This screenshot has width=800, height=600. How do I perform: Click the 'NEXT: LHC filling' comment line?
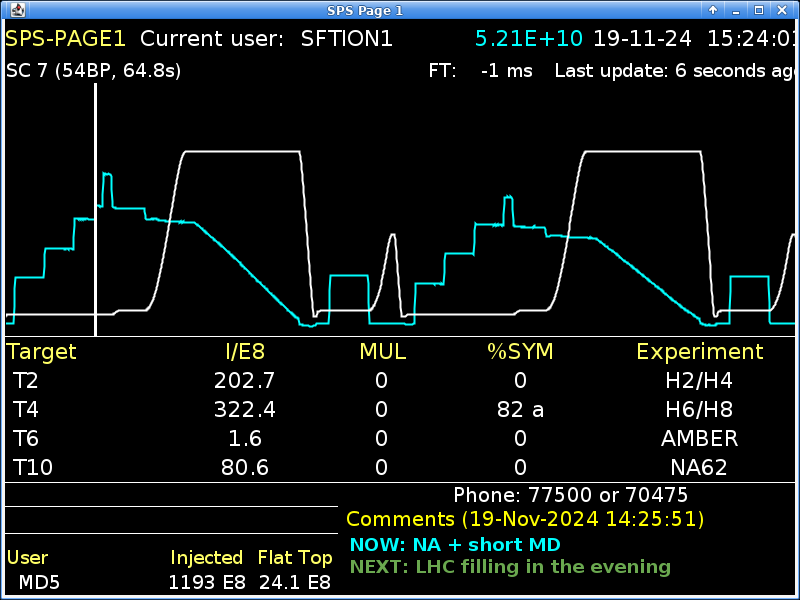click(x=510, y=567)
